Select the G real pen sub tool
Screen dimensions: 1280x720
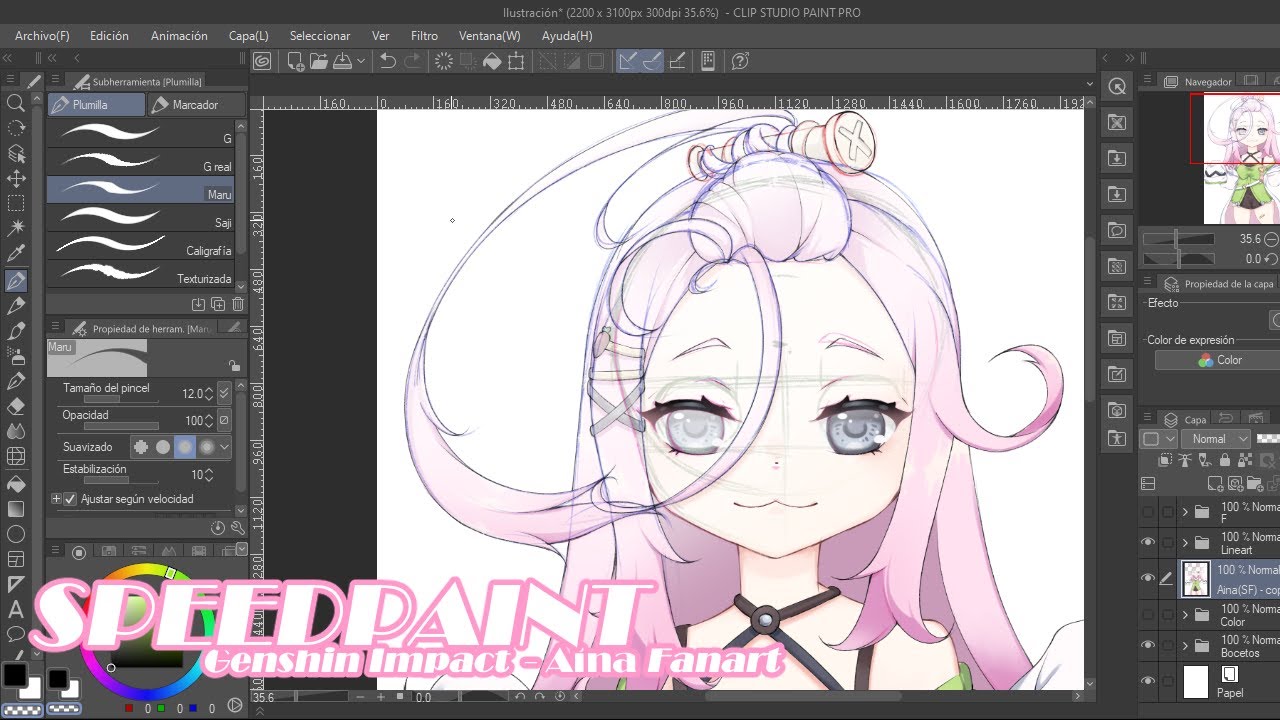140,163
